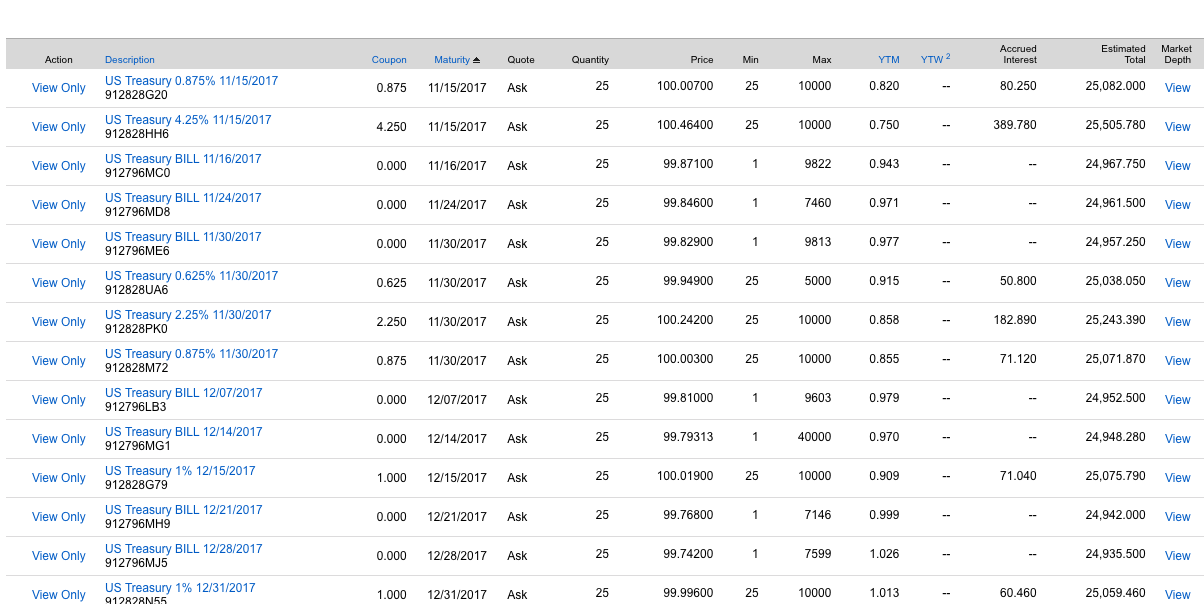Select US Treasury BILL 12/21/2017 link
Viewport: 1204px width, 604px height.
point(184,510)
